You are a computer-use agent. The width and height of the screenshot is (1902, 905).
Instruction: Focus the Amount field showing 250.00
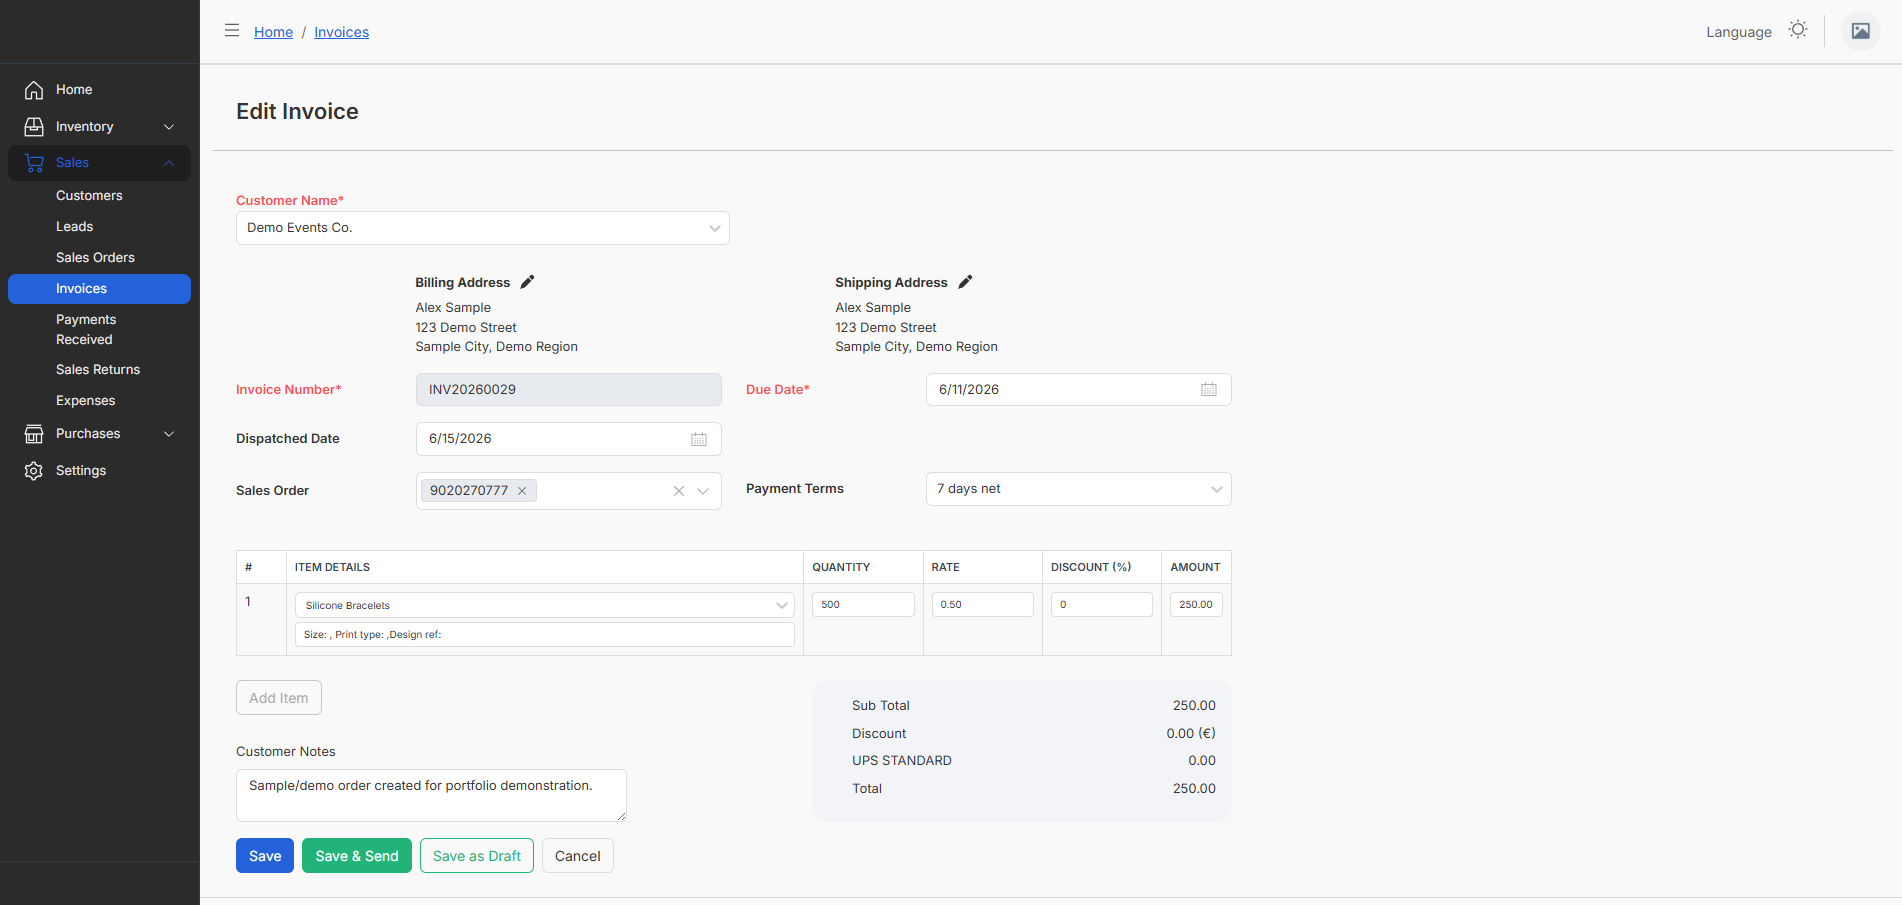[x=1196, y=605]
